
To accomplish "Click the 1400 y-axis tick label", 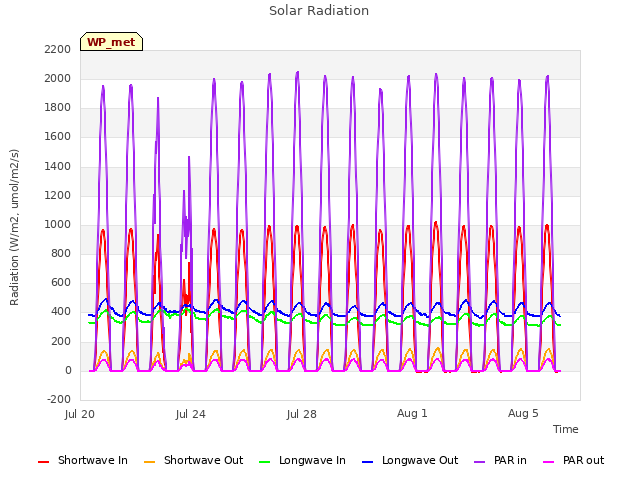I will click(58, 166).
